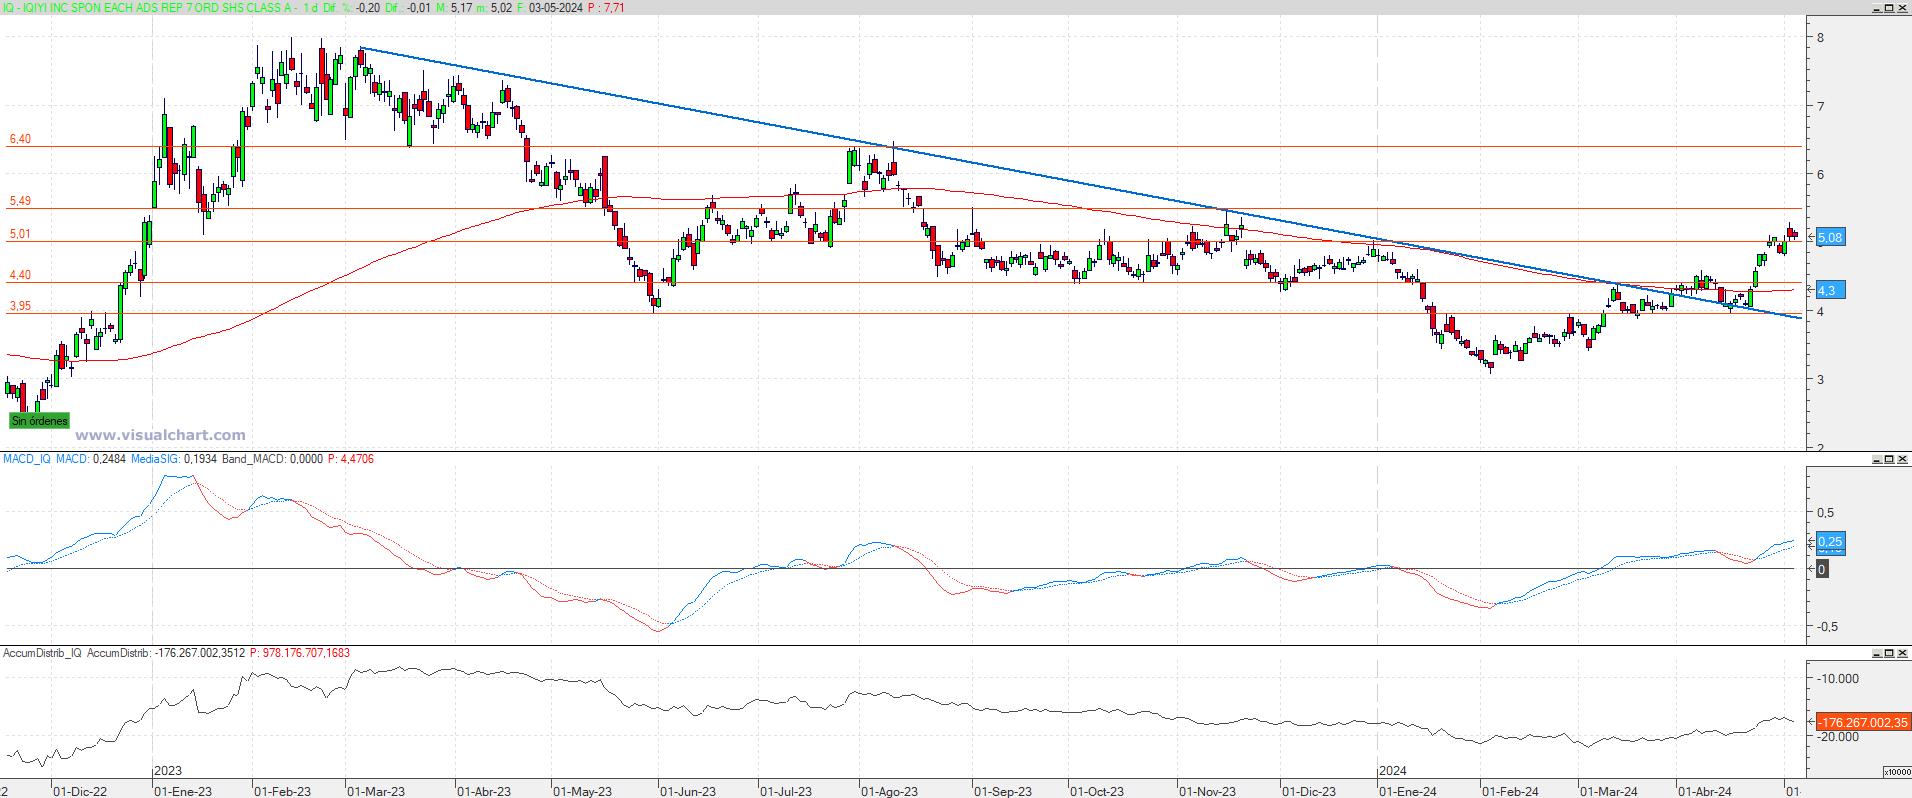Click the 01-Abr-23 date axis label
Image resolution: width=1912 pixels, height=798 pixels.
(485, 791)
